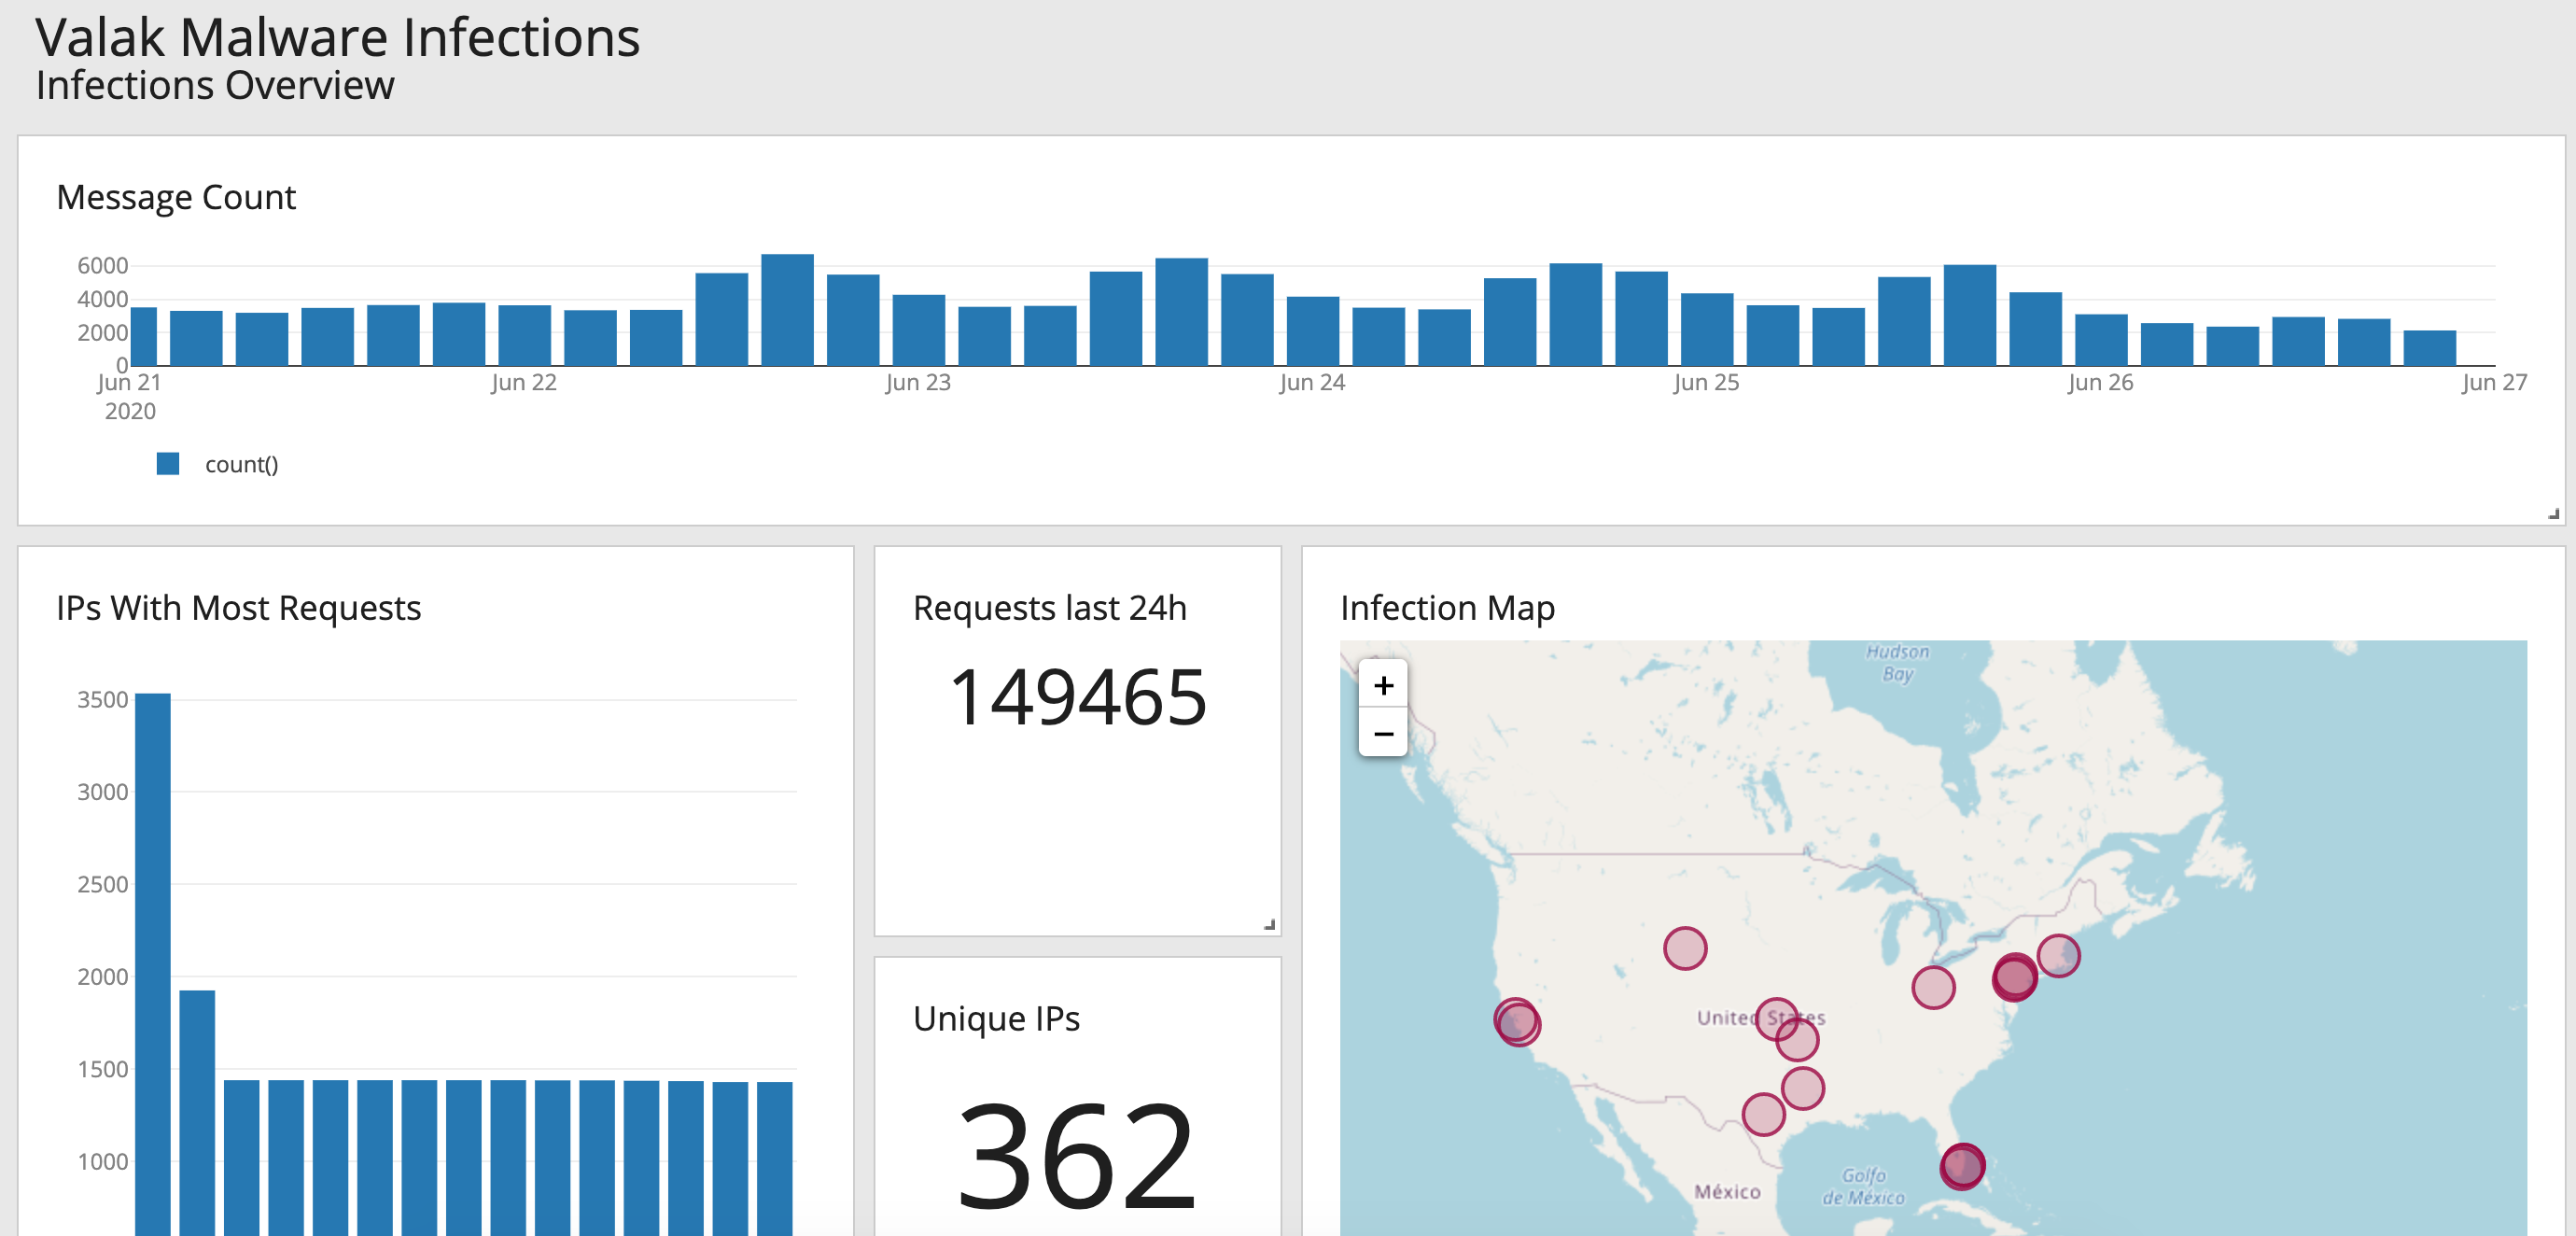
Task: Click the Unique IPs widget title
Action: pos(996,1019)
